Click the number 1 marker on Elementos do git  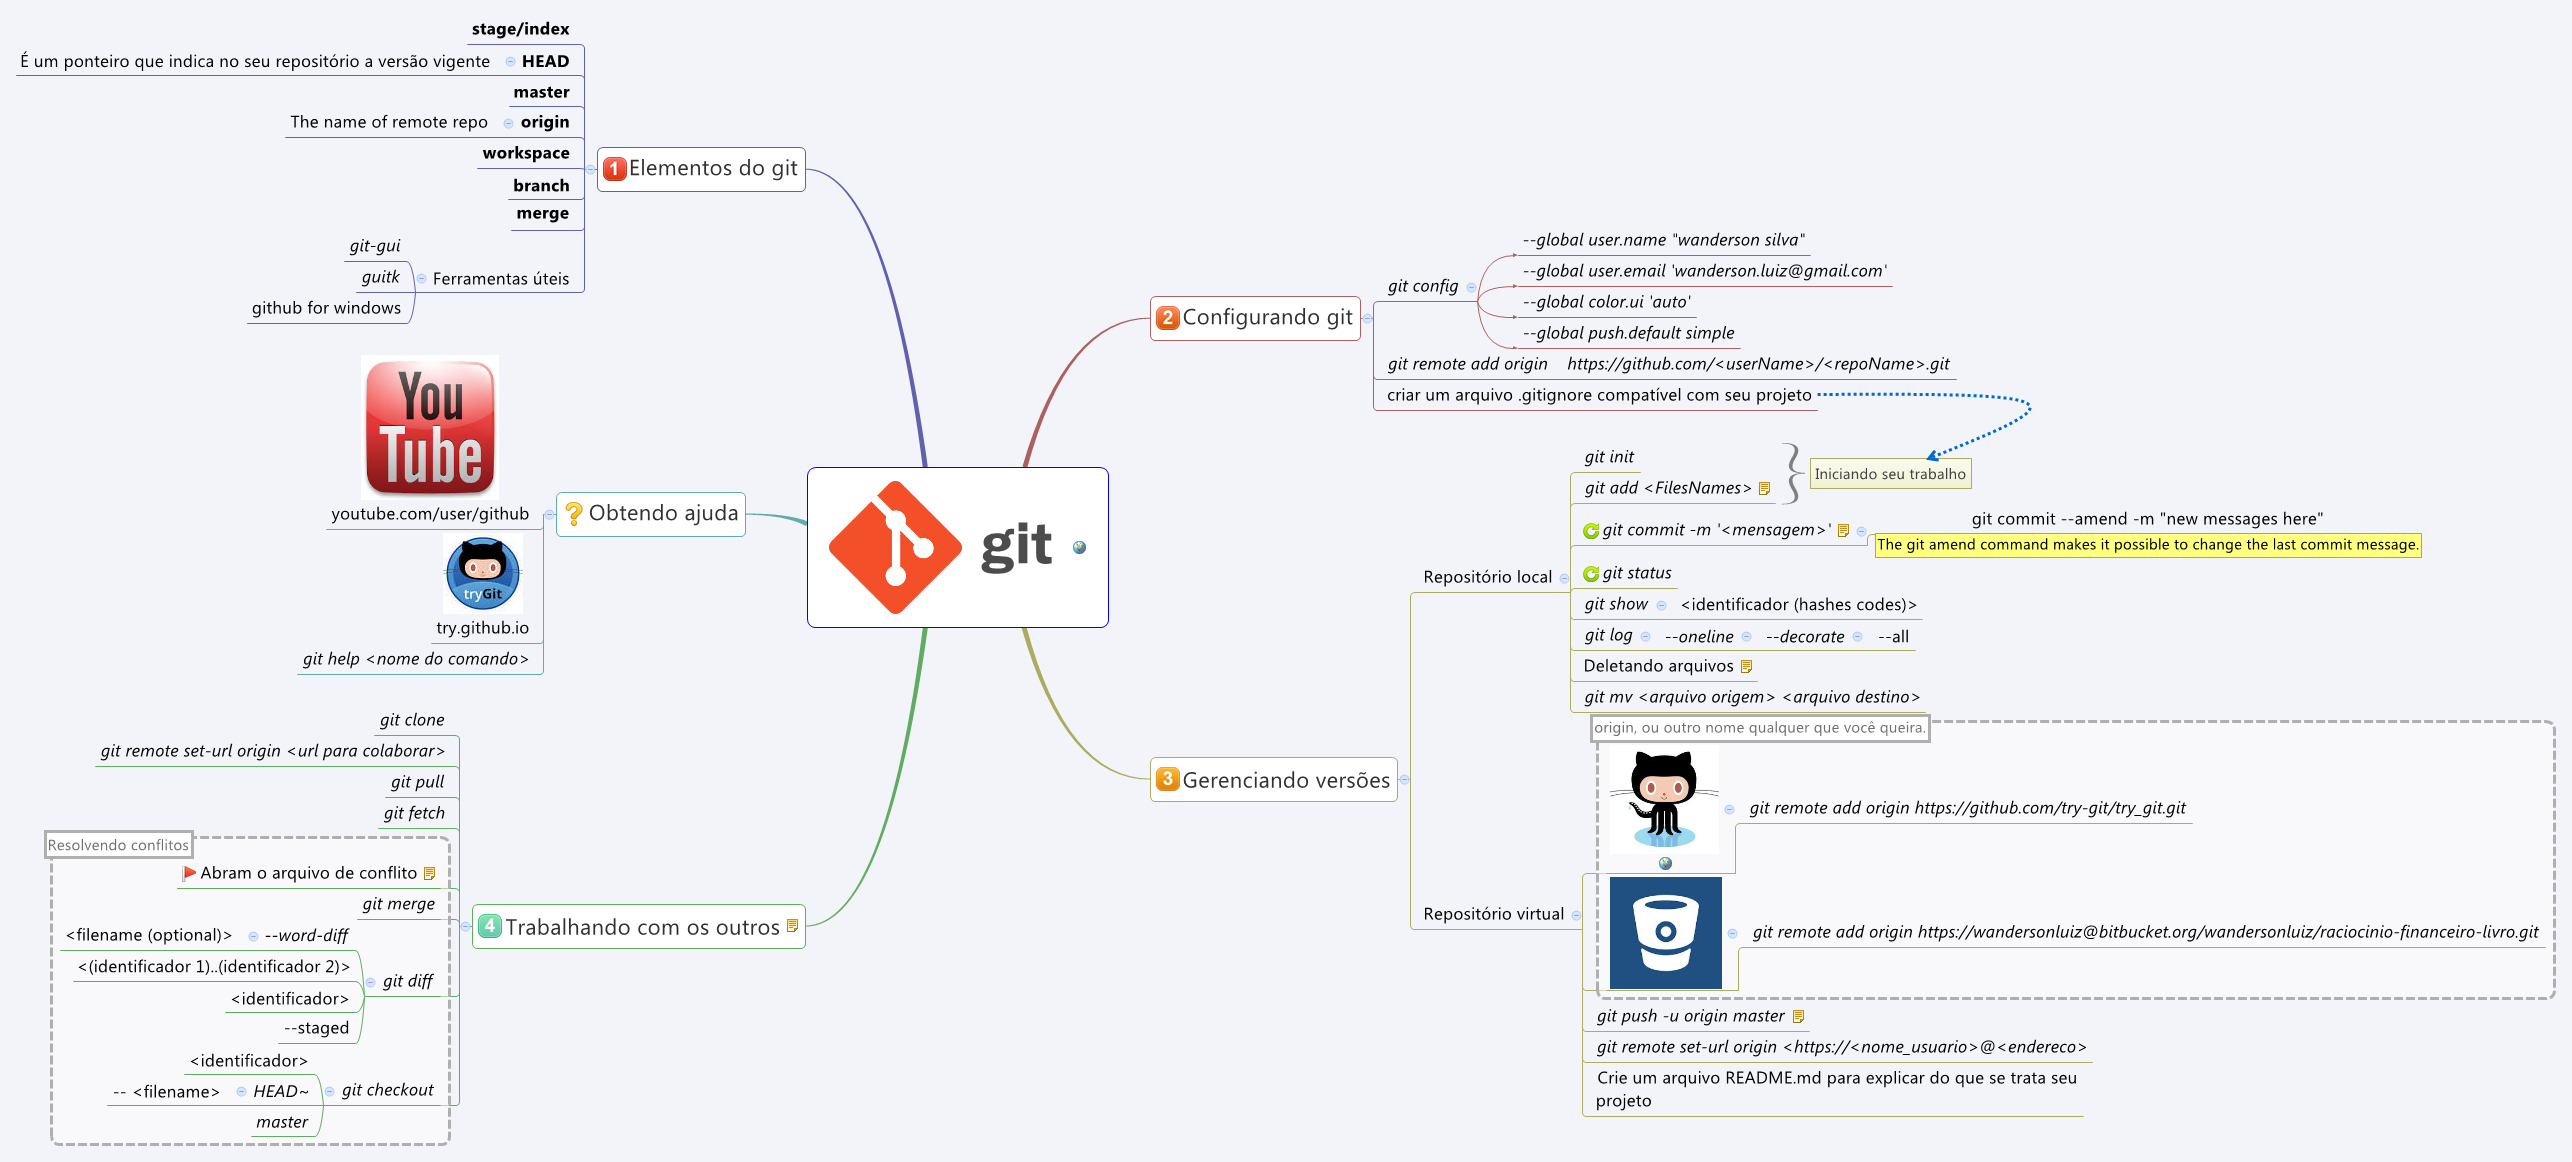(x=614, y=168)
